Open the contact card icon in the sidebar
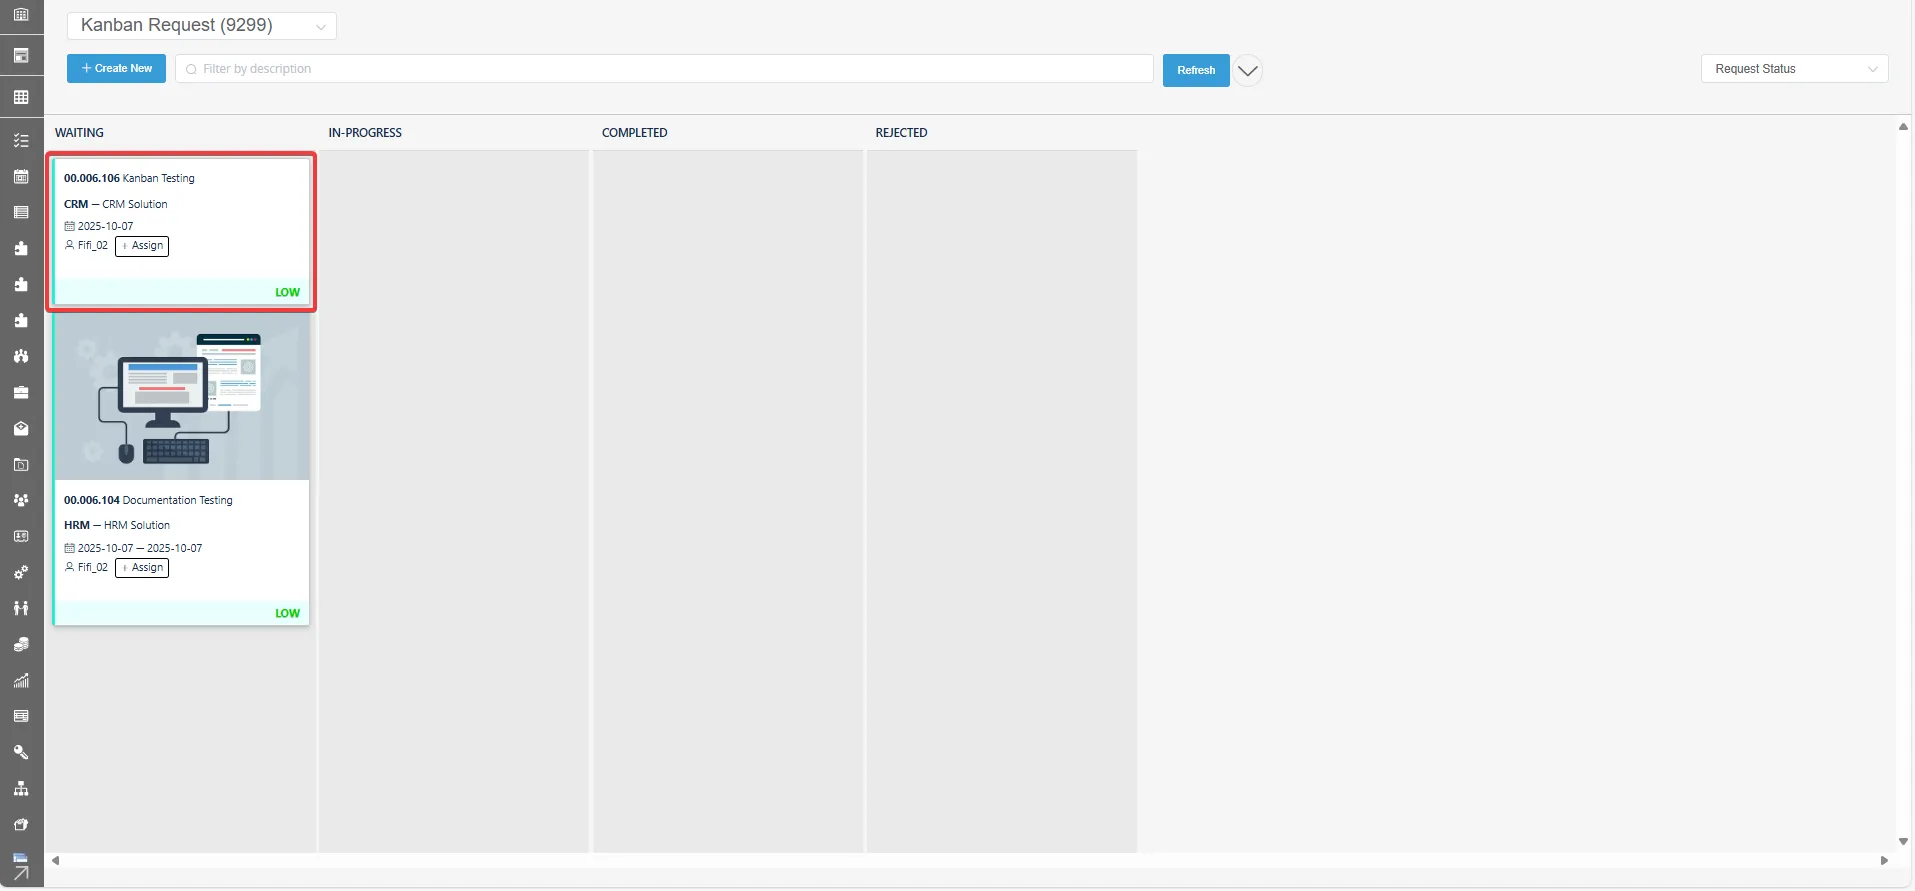 point(21,537)
